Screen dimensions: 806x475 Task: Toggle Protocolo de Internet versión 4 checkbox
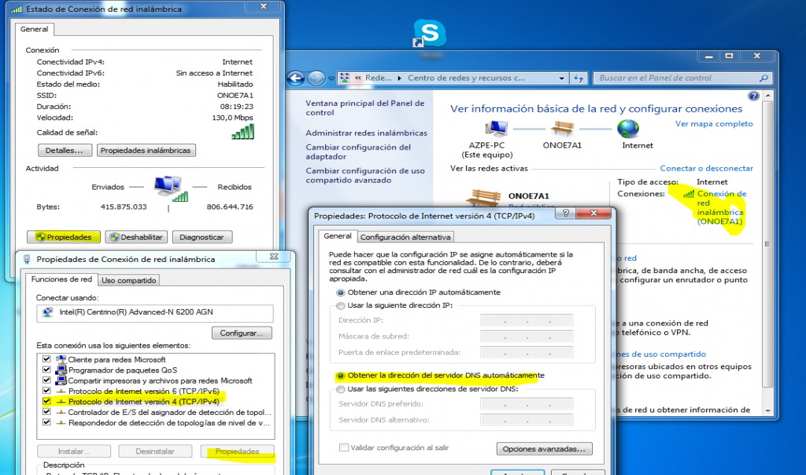[47, 401]
